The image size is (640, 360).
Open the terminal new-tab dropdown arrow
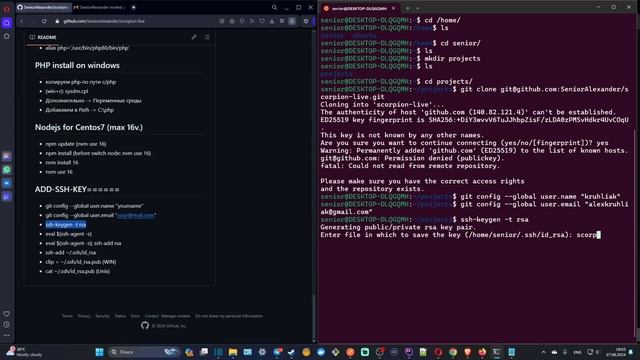click(x=417, y=8)
